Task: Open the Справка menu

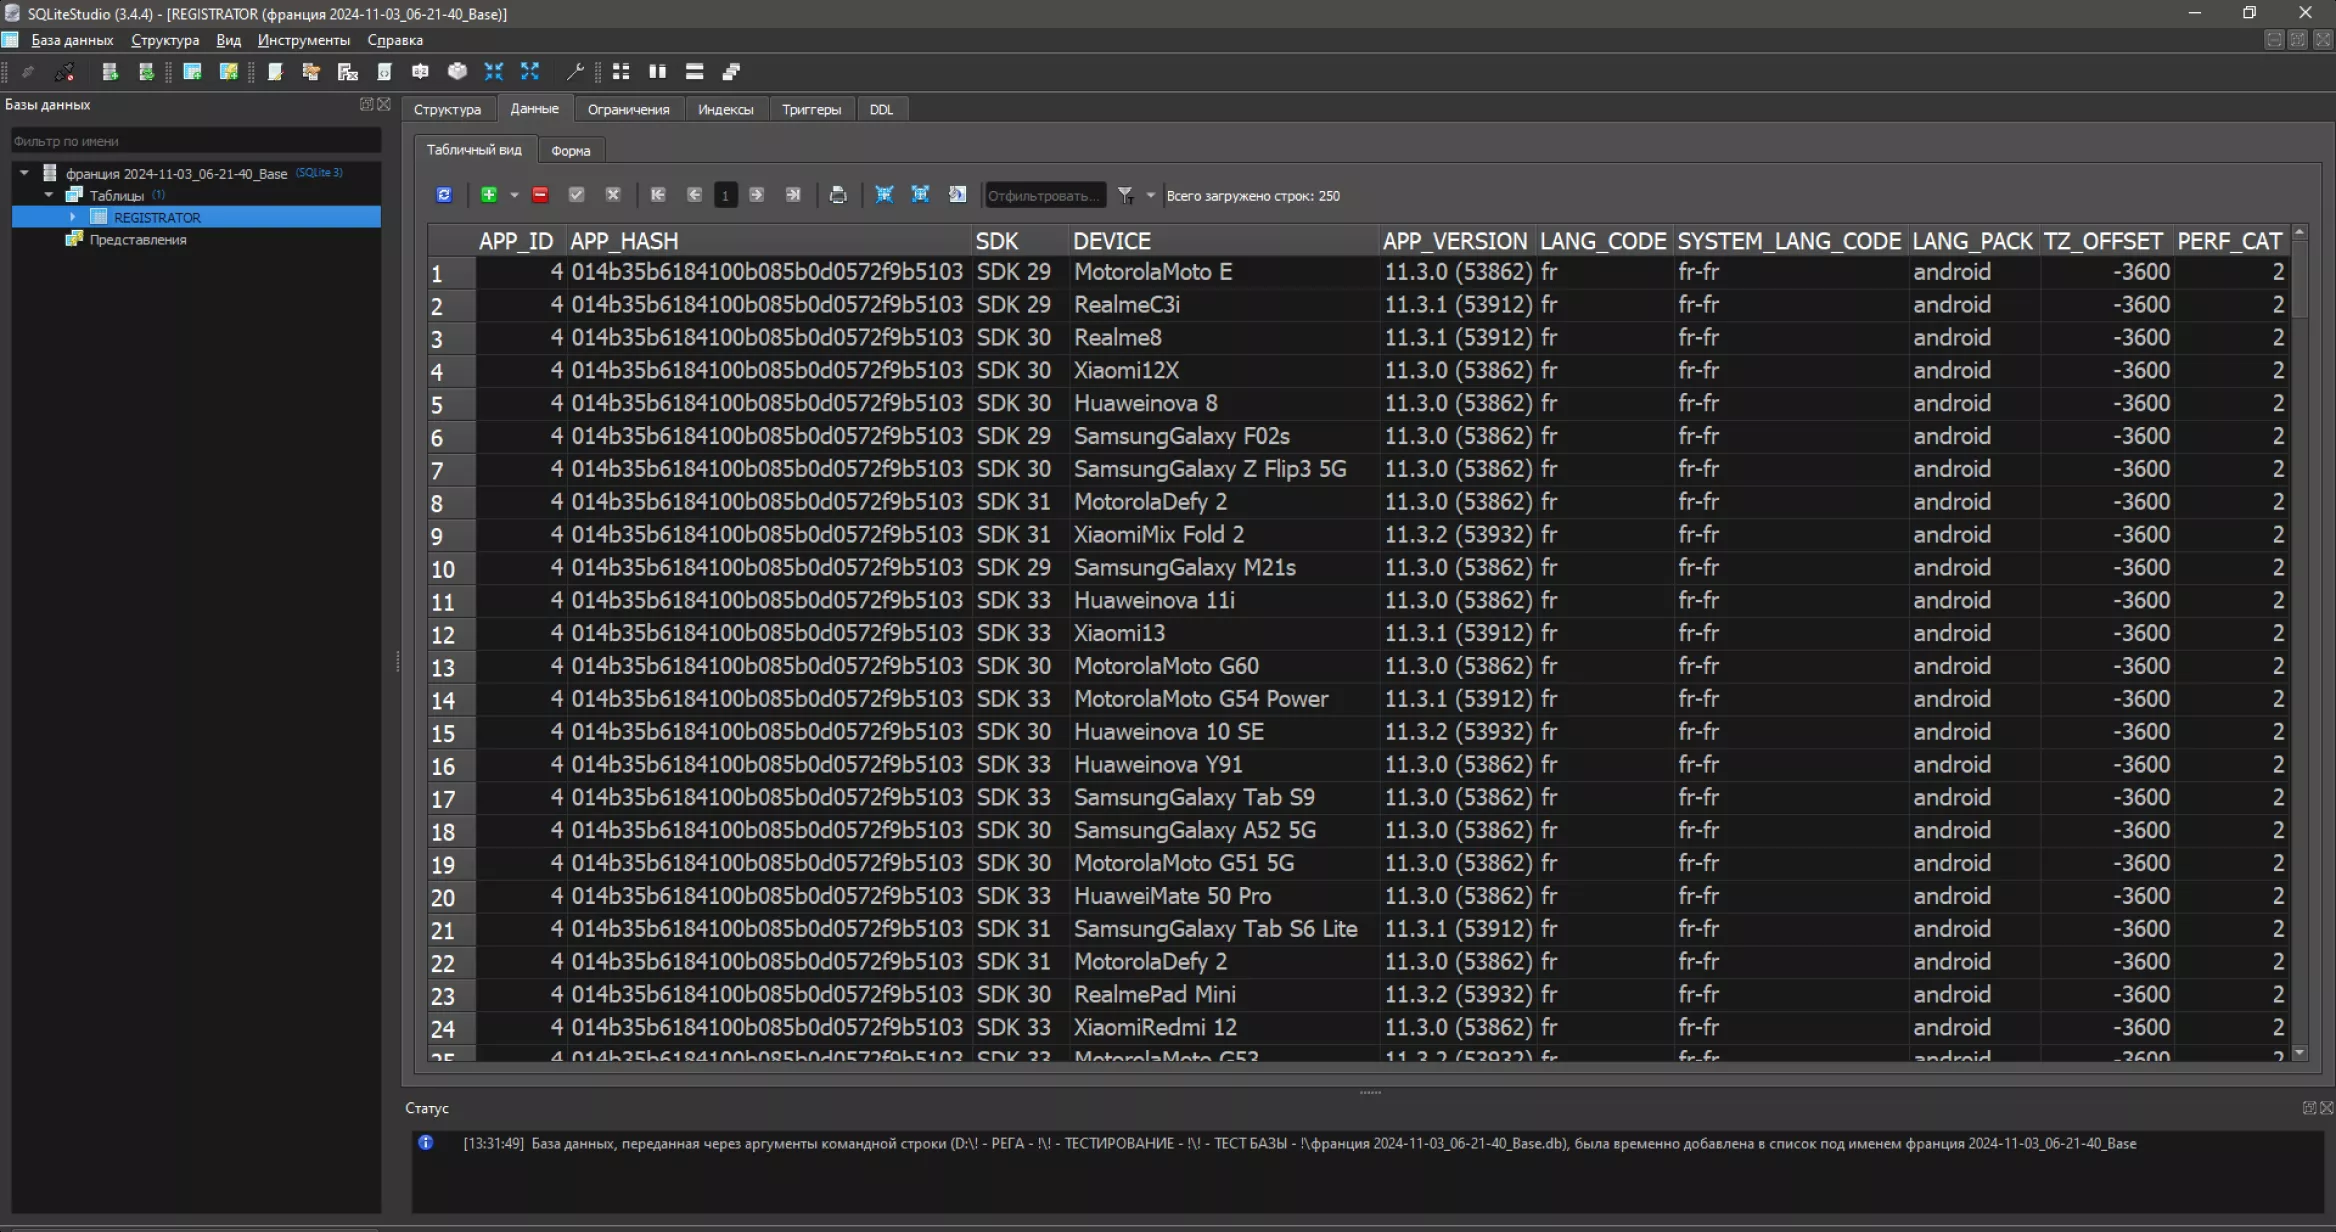Action: tap(395, 40)
